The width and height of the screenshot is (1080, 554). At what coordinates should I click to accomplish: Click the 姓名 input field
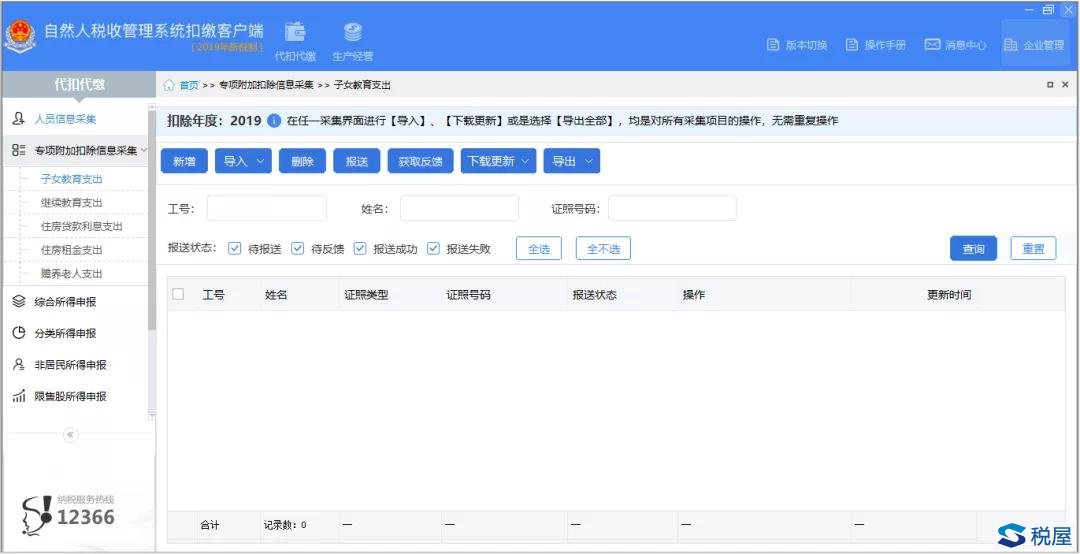pos(459,208)
